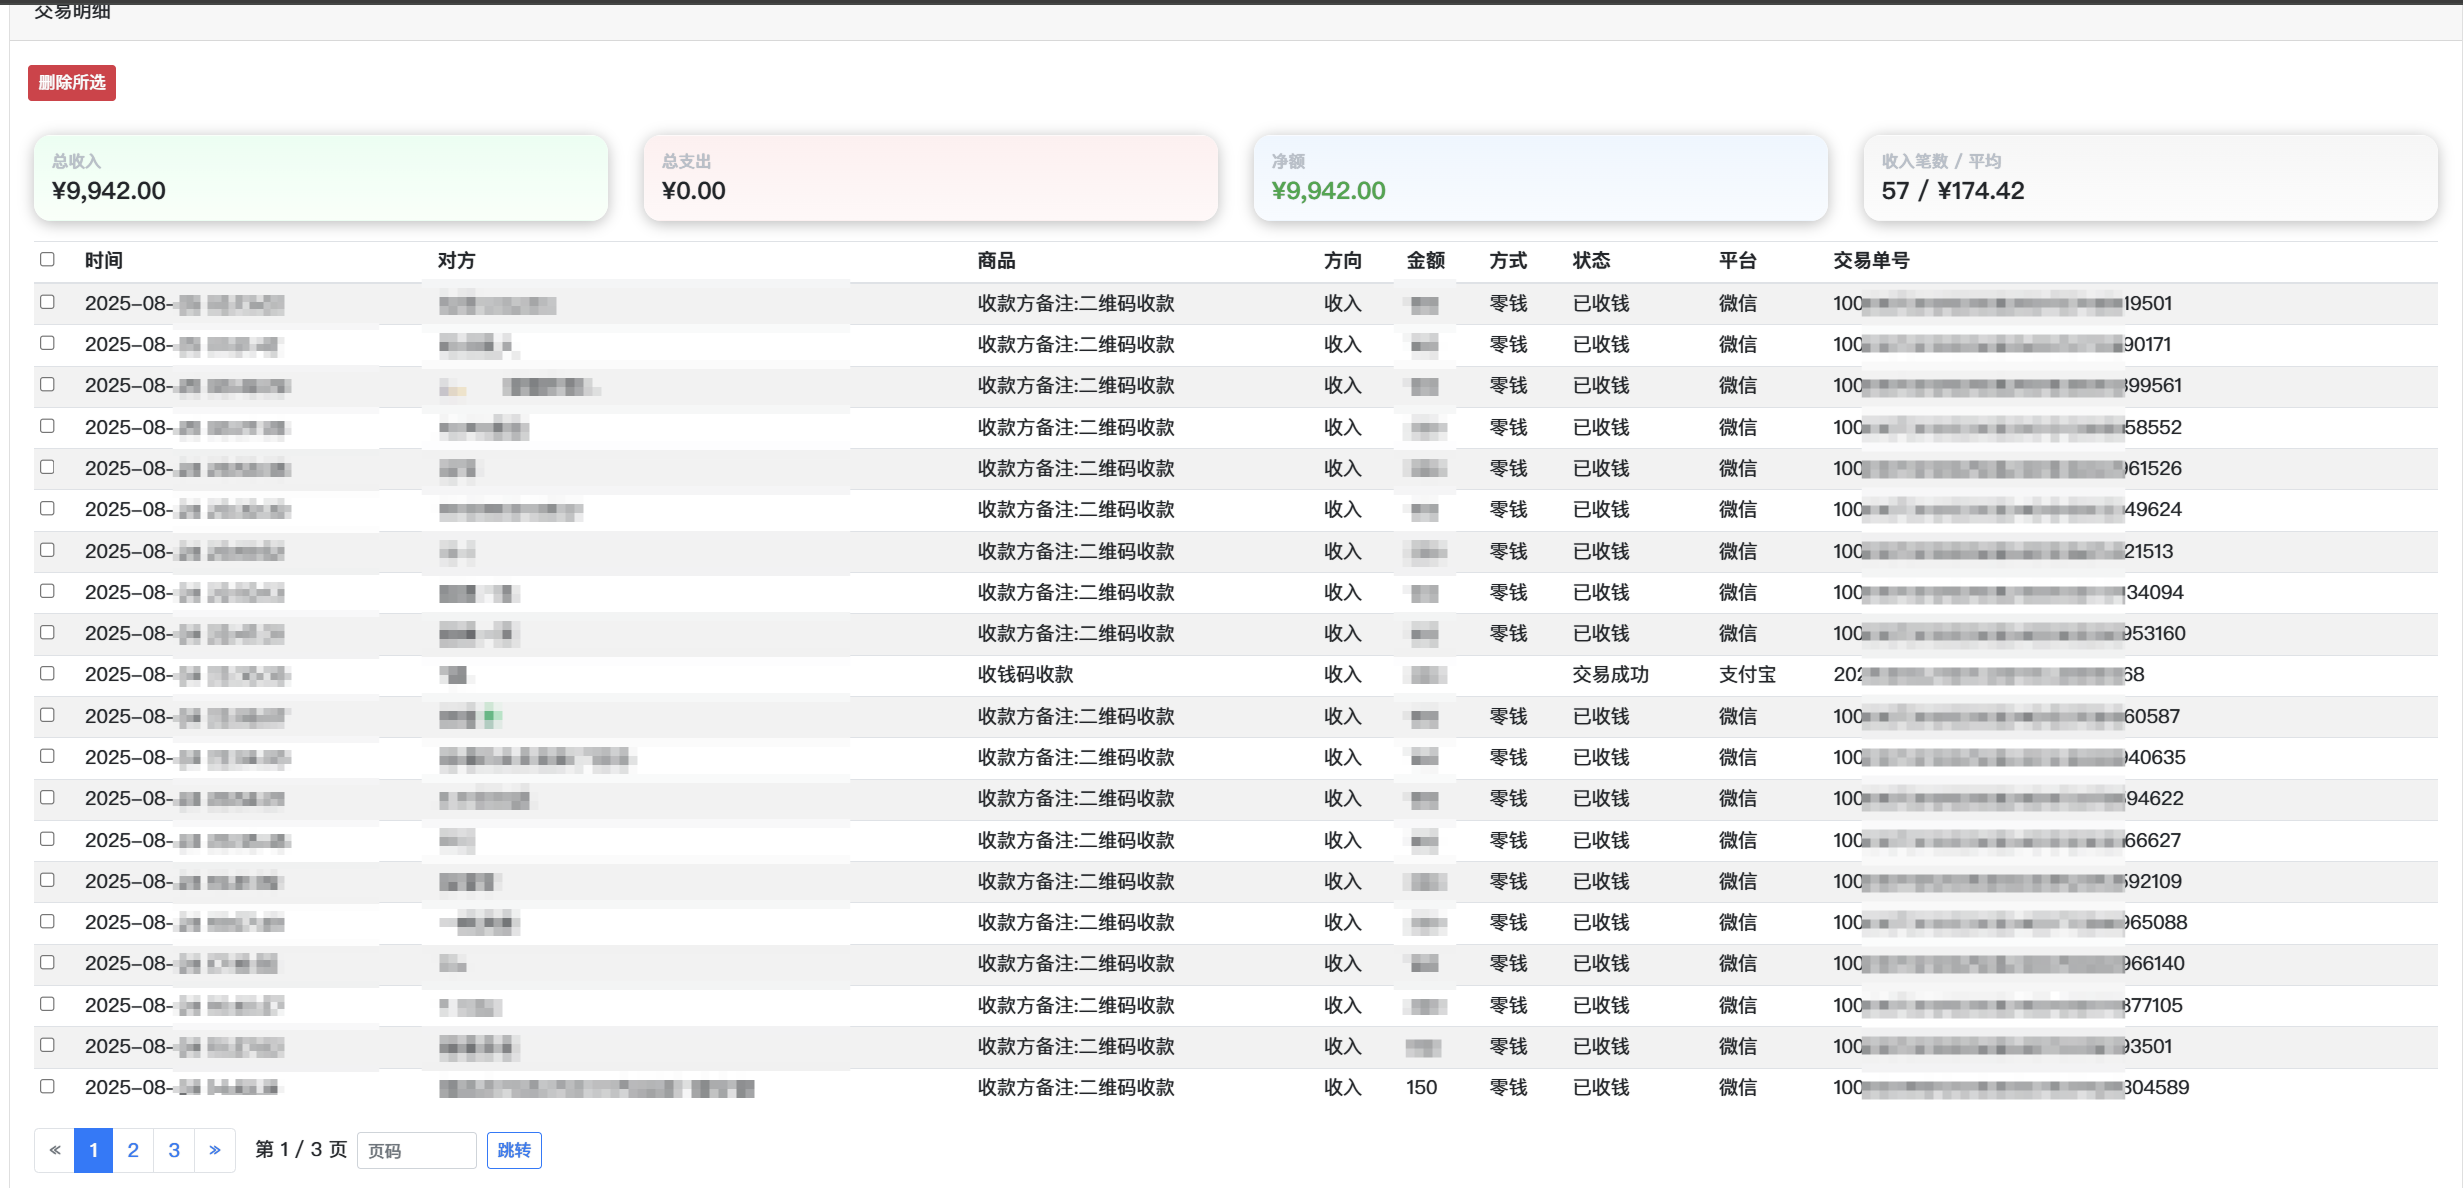Click the 交易成功 status cell

(x=1611, y=675)
